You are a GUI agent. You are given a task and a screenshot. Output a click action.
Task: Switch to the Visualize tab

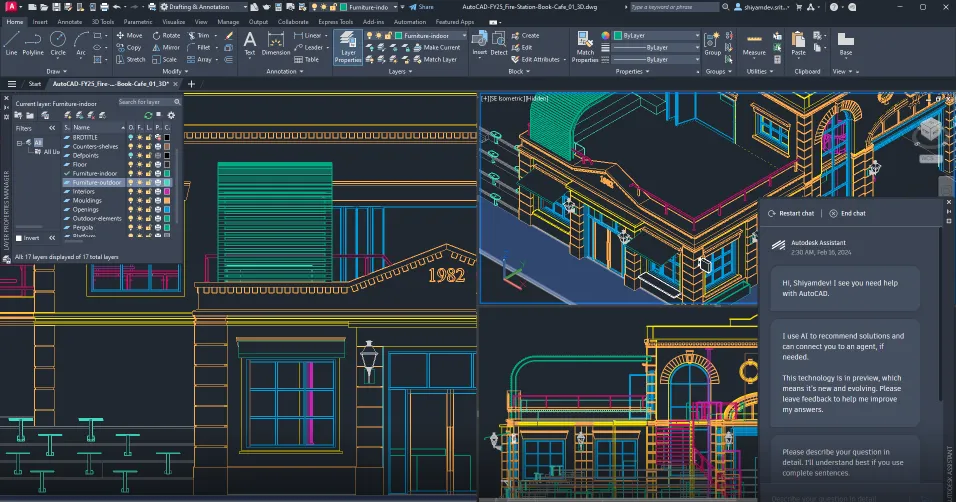174,22
